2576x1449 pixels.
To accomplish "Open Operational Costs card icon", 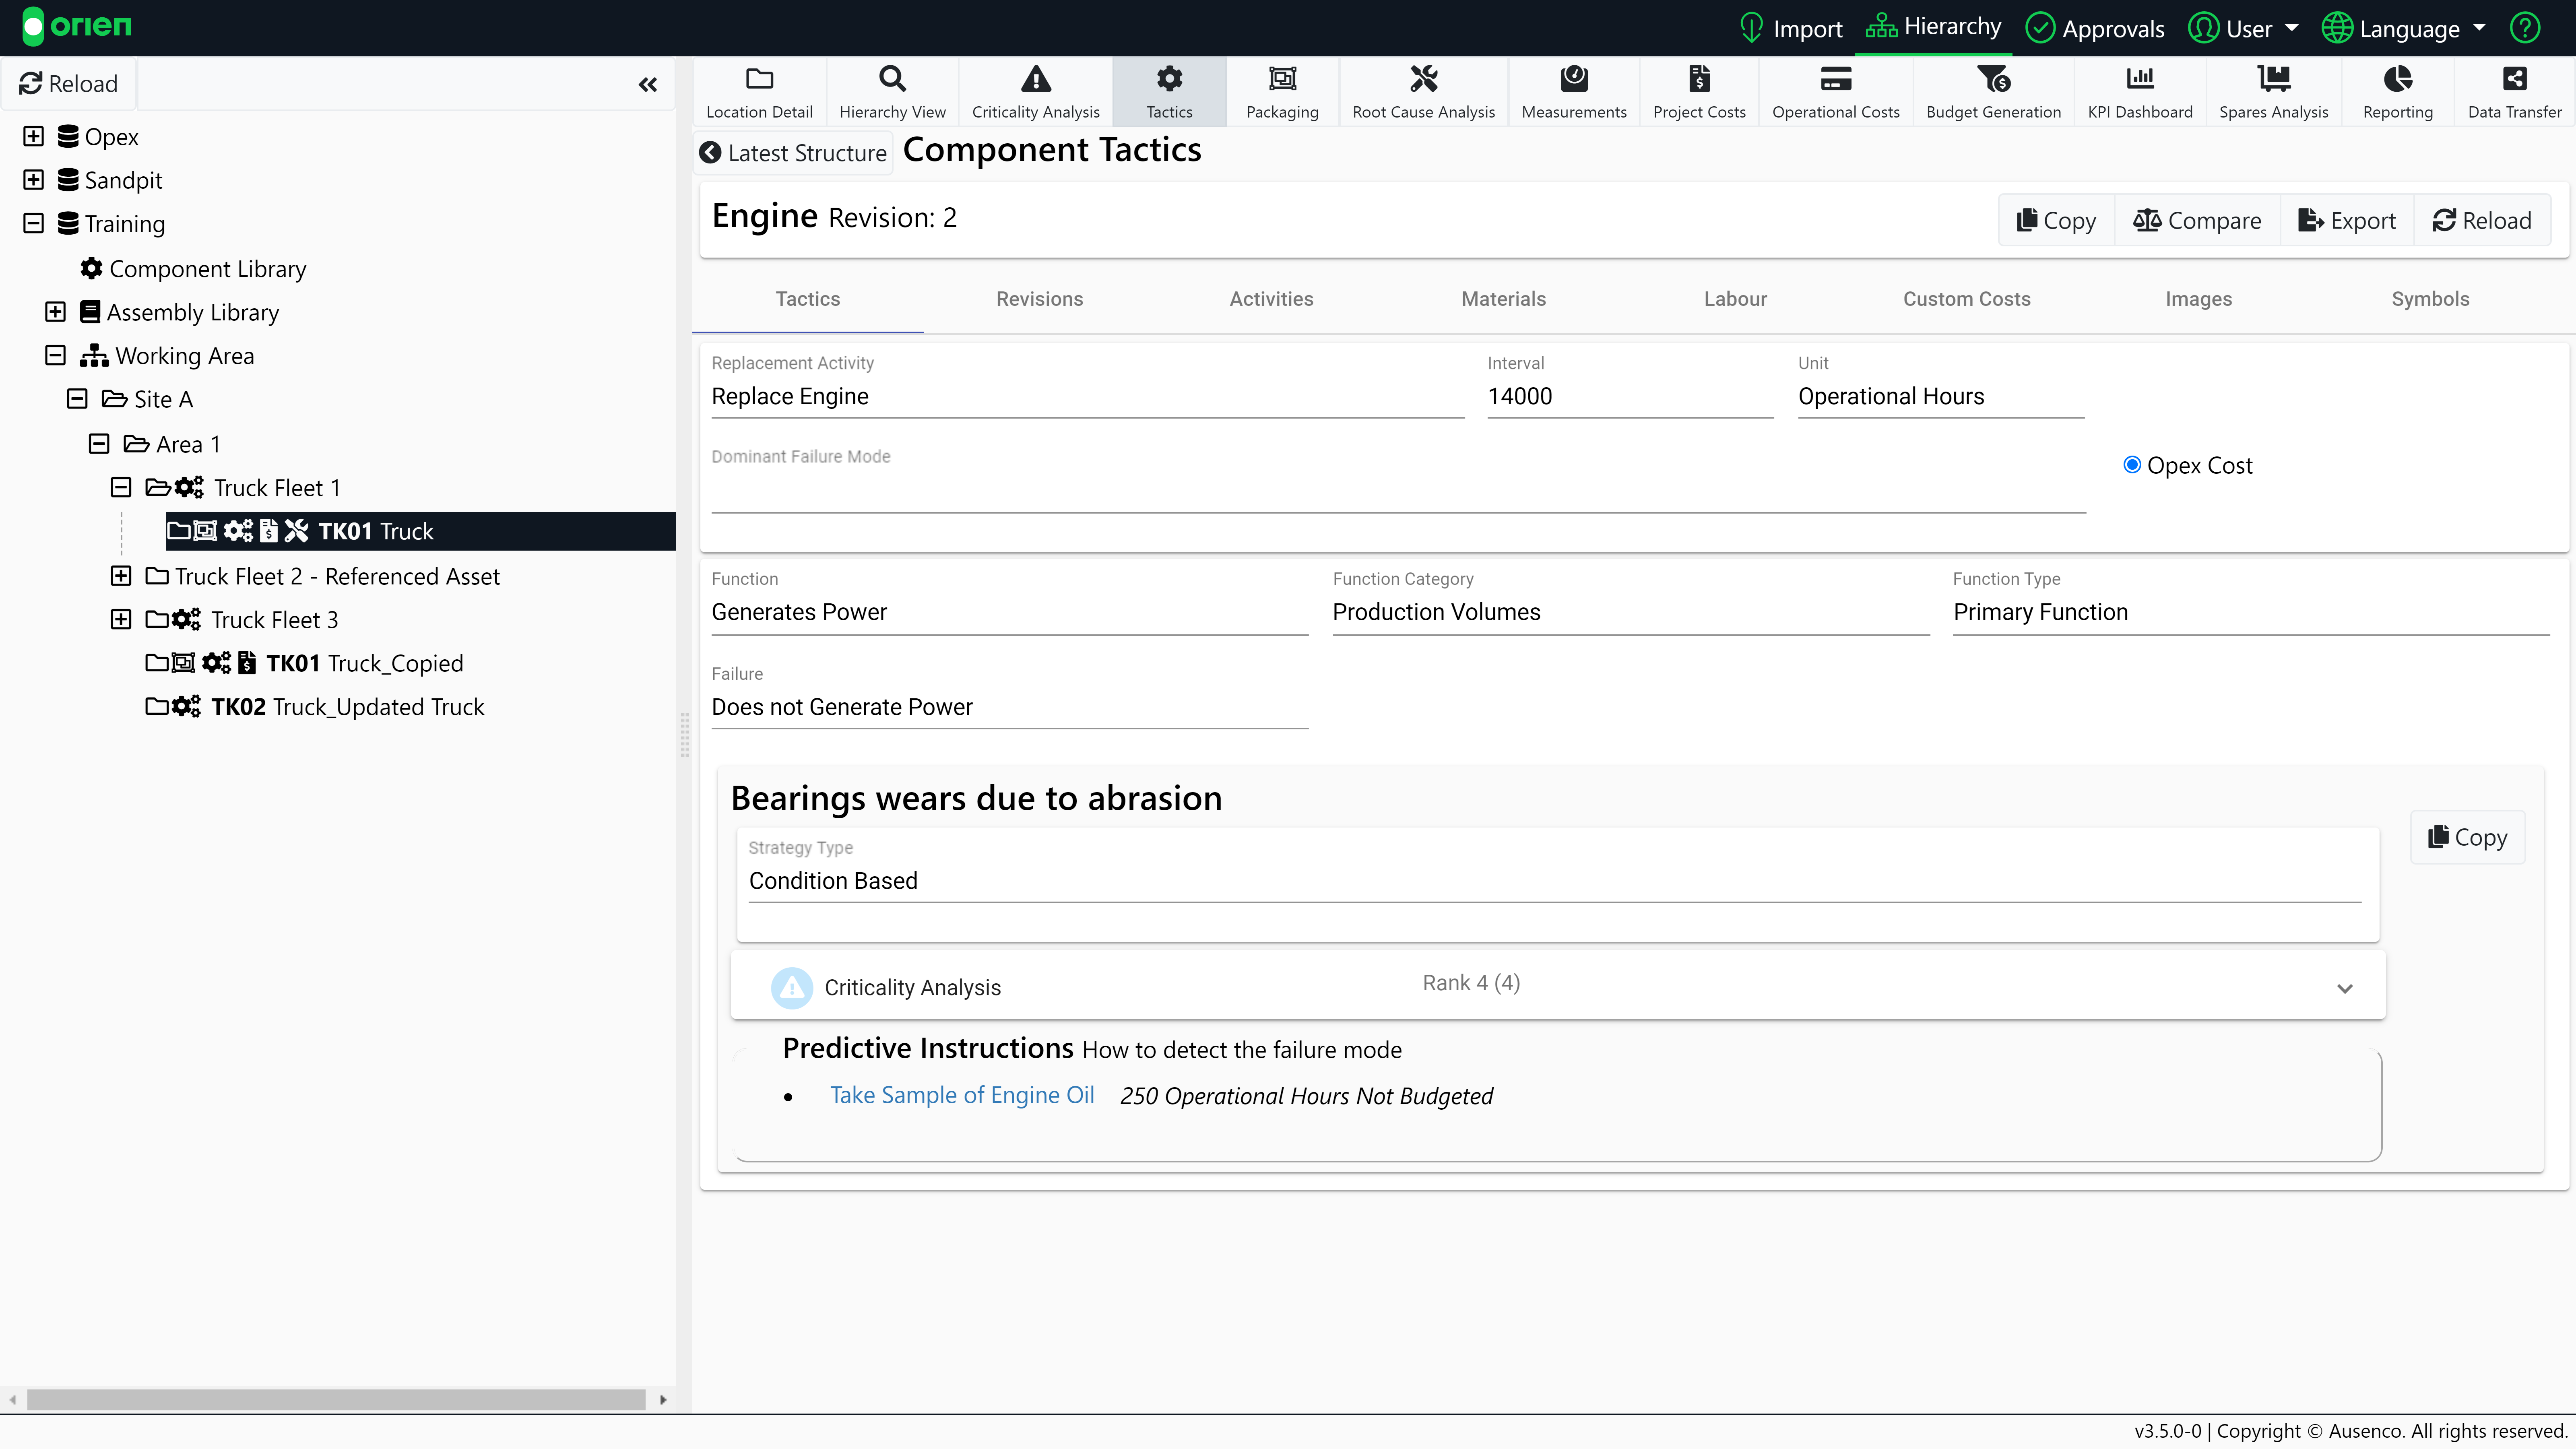I will [x=1836, y=78].
